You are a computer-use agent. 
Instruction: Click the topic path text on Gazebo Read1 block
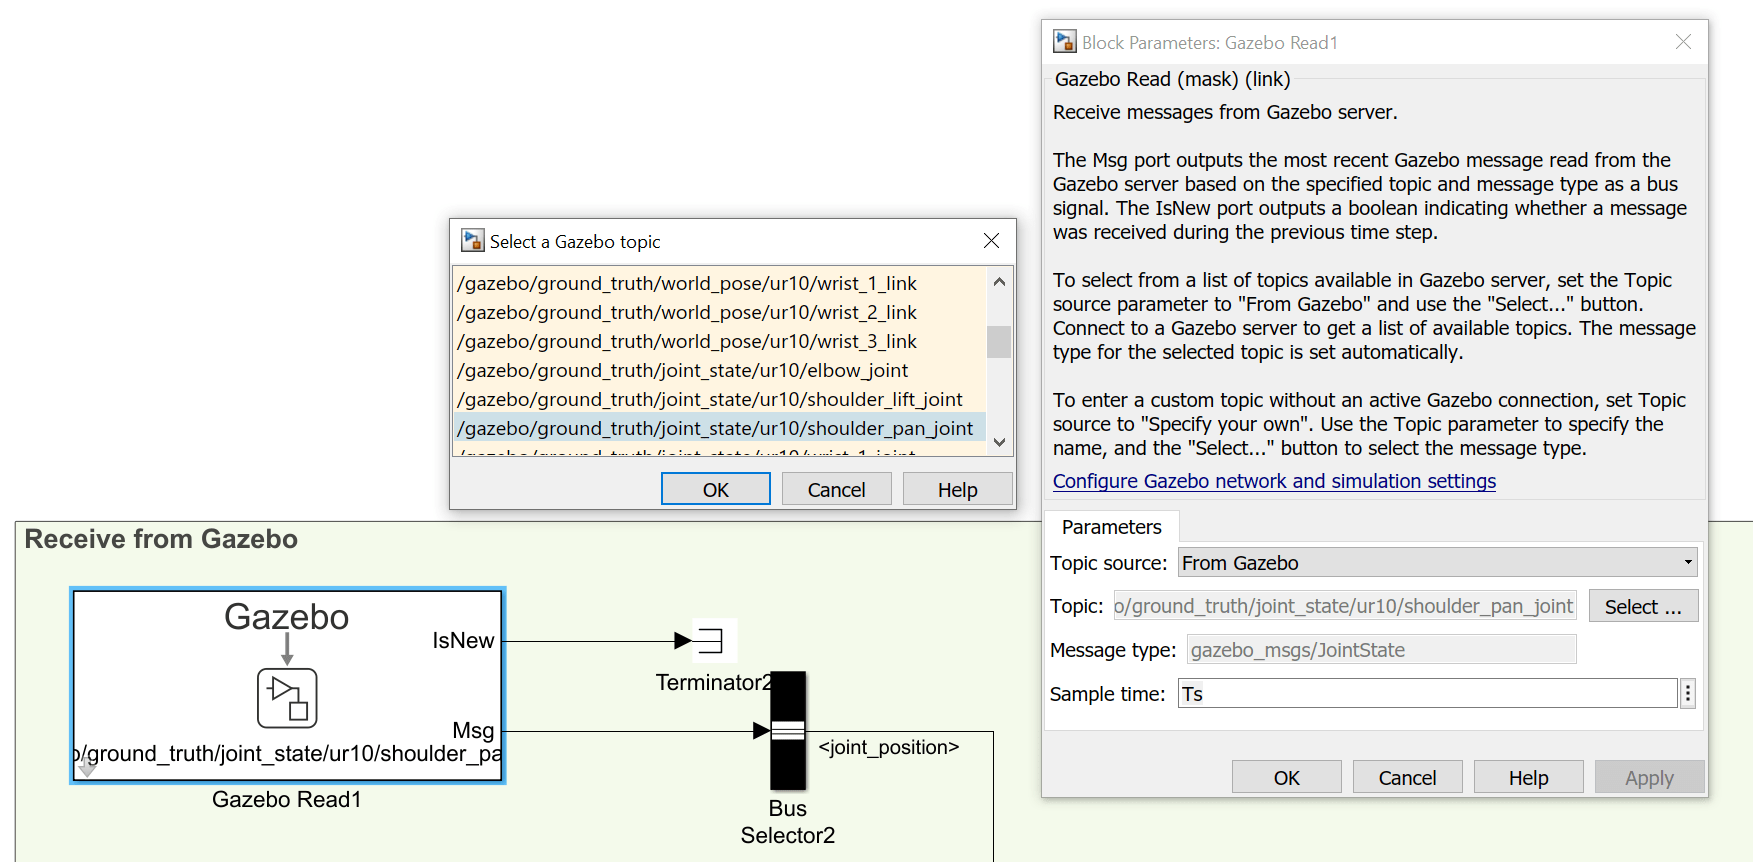coord(288,753)
